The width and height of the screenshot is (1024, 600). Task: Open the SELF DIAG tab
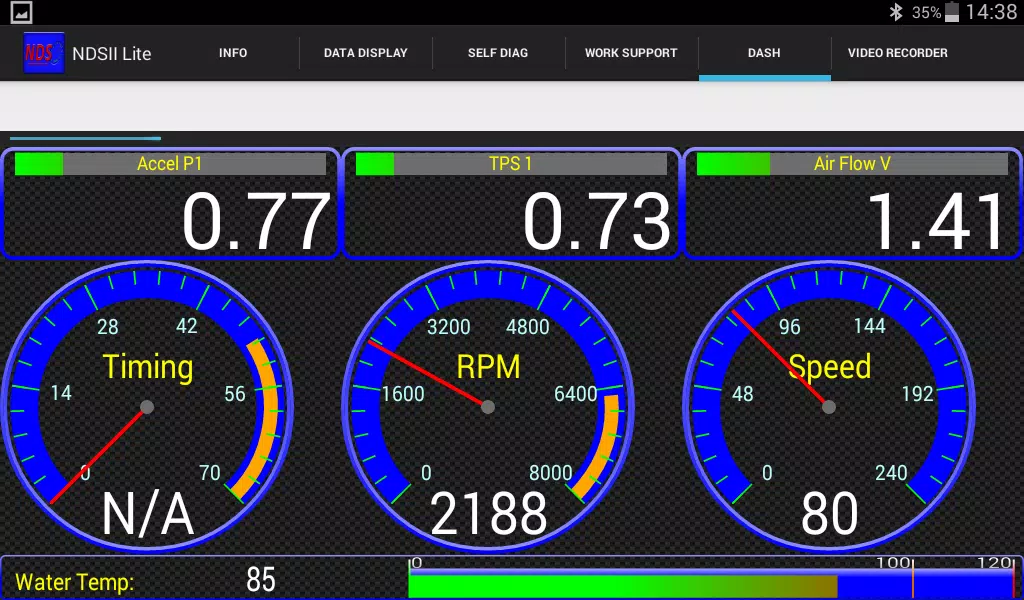coord(498,53)
